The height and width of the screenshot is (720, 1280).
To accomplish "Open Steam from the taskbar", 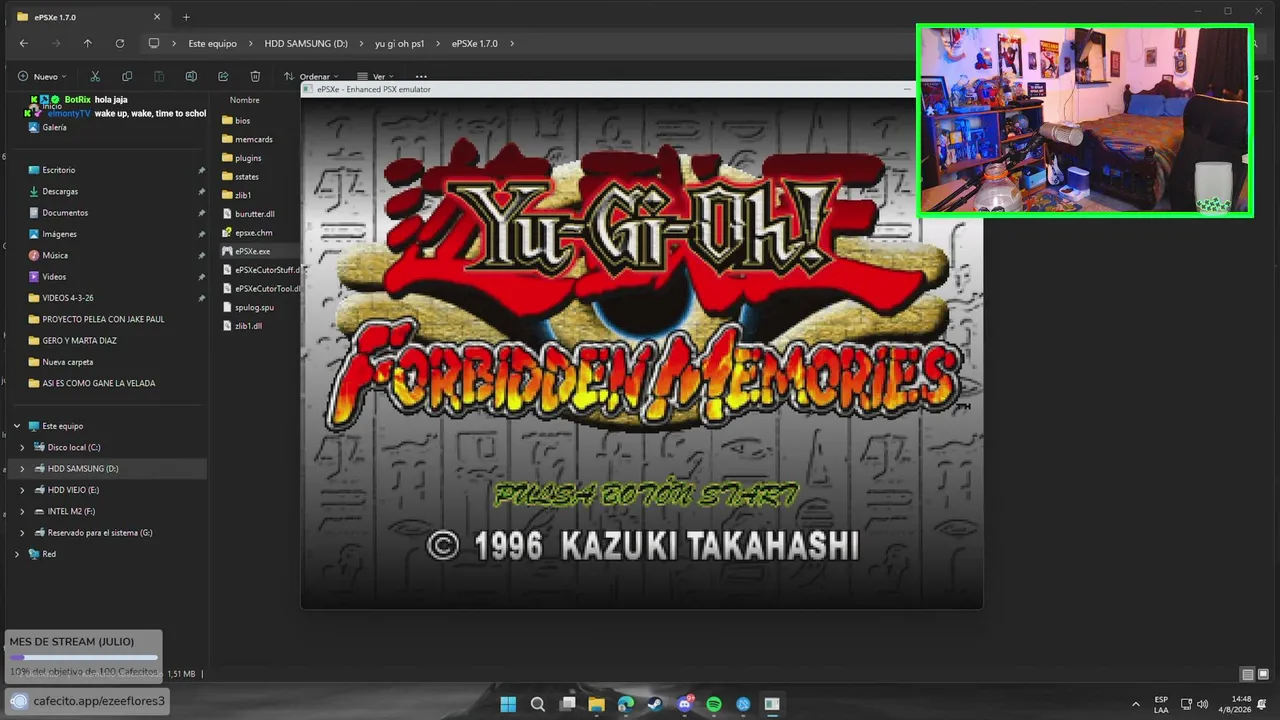I will point(655,704).
